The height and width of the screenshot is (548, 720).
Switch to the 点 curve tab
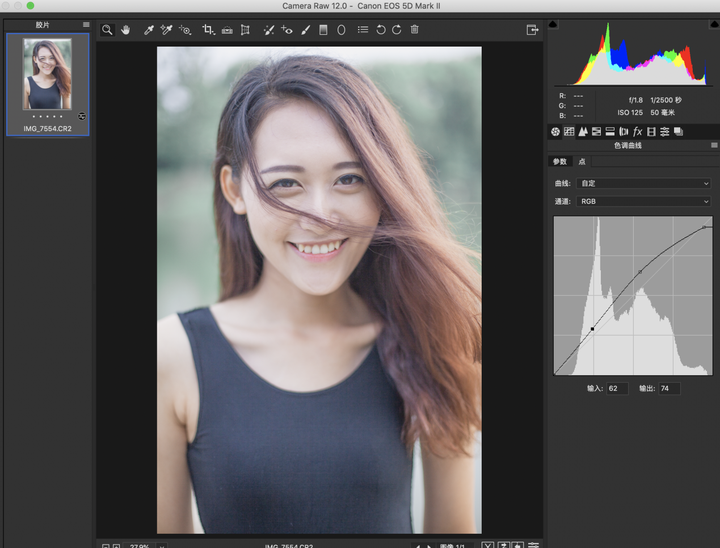582,162
